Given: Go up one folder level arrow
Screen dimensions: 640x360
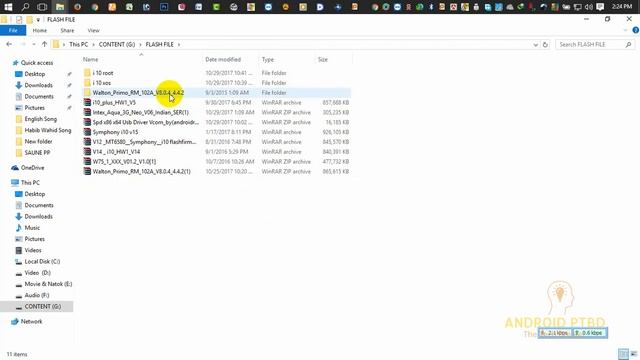Looking at the screenshot, I should click(44, 44).
